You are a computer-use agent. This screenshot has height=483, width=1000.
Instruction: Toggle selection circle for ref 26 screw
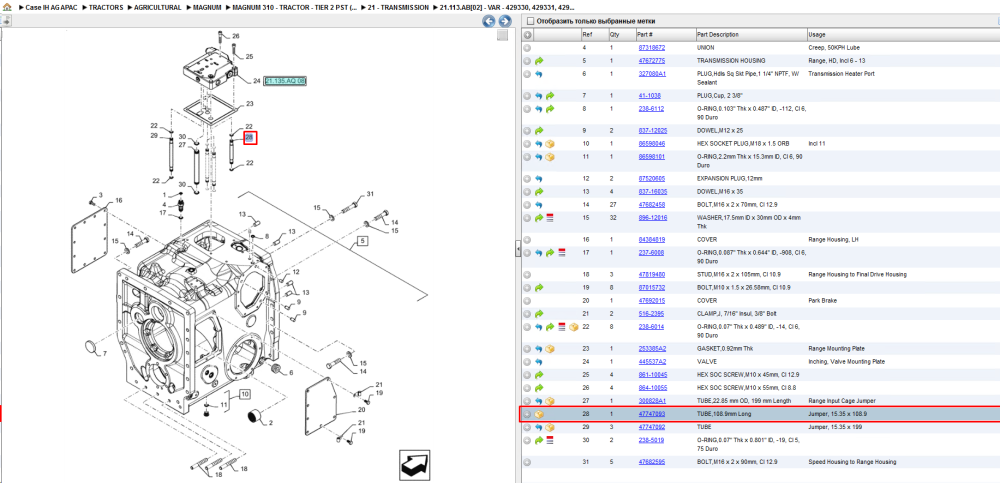point(527,388)
